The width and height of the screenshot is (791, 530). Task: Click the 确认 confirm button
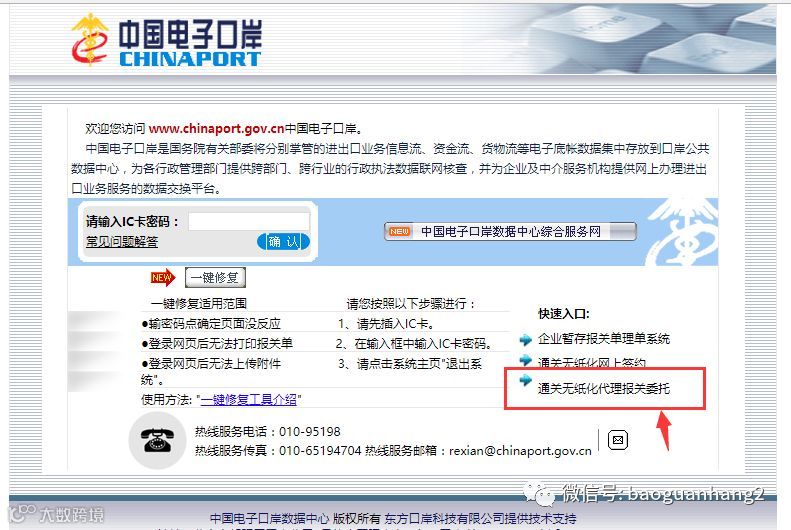tap(283, 242)
